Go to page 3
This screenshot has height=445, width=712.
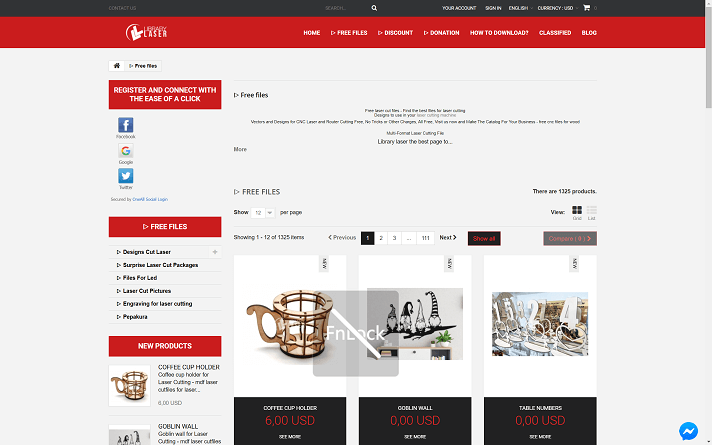[395, 238]
